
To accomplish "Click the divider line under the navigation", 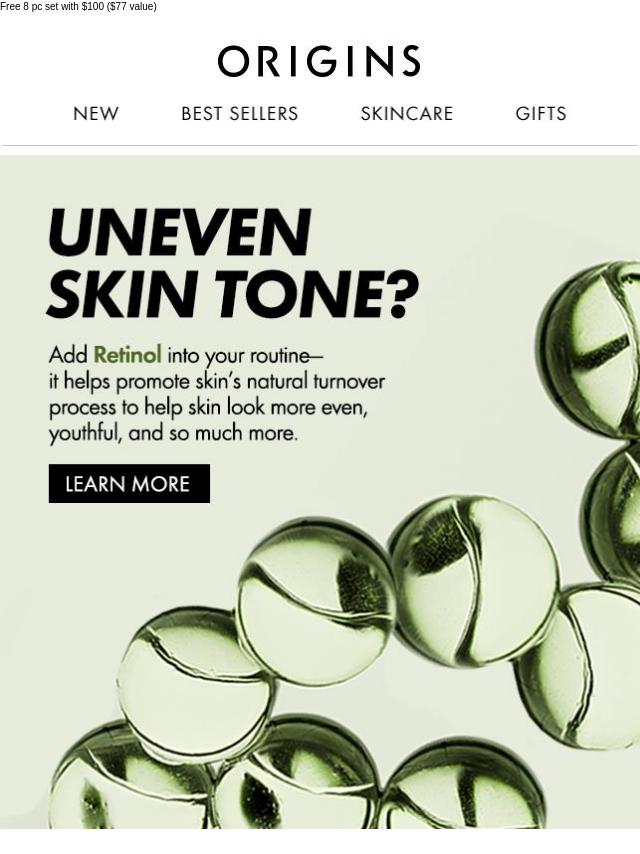I will click(320, 145).
